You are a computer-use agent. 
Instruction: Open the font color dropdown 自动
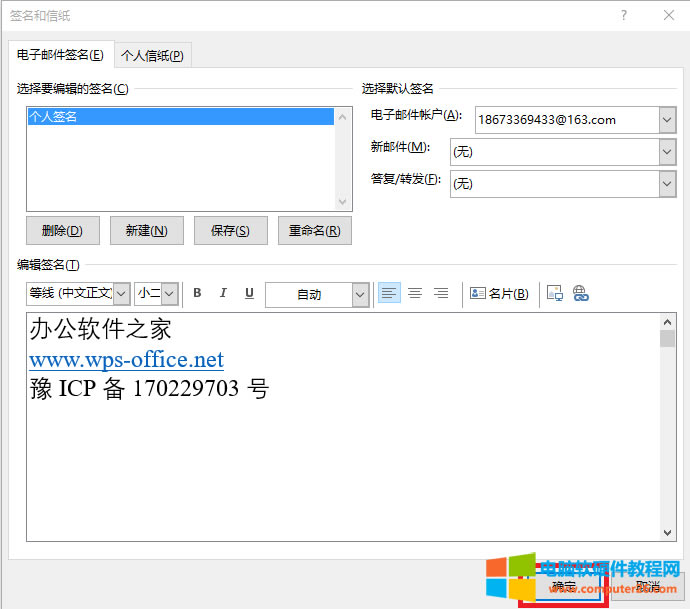click(x=360, y=294)
